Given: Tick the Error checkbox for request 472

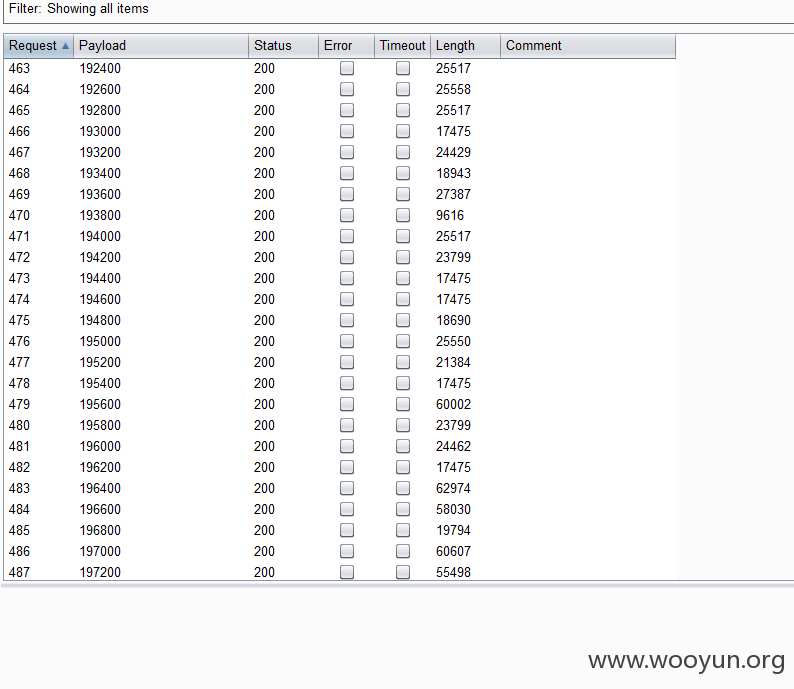Looking at the screenshot, I should pos(347,257).
